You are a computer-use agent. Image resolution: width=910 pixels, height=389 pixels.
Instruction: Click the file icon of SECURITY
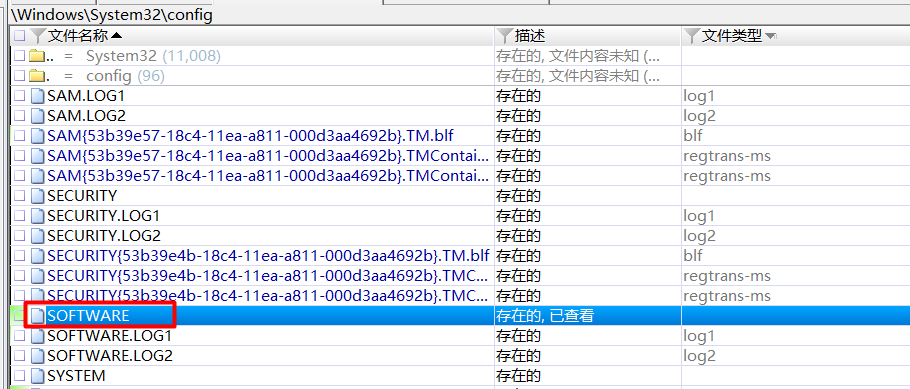(x=38, y=196)
